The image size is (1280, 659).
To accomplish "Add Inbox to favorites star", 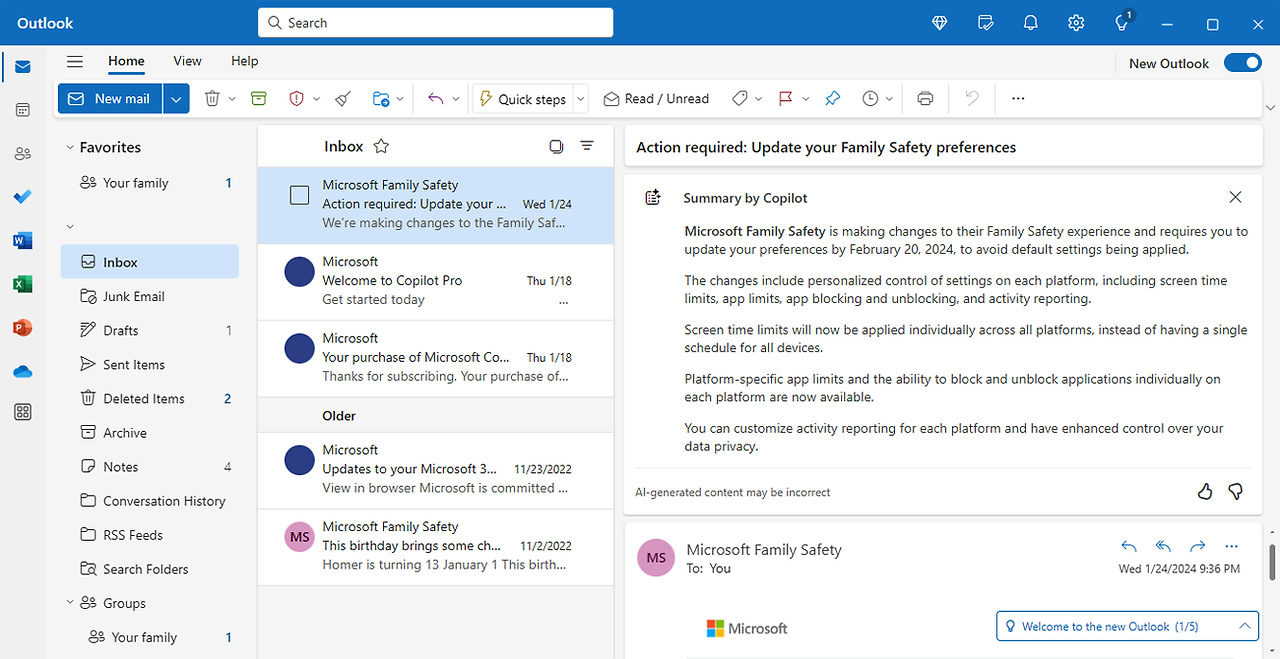I will (x=381, y=146).
